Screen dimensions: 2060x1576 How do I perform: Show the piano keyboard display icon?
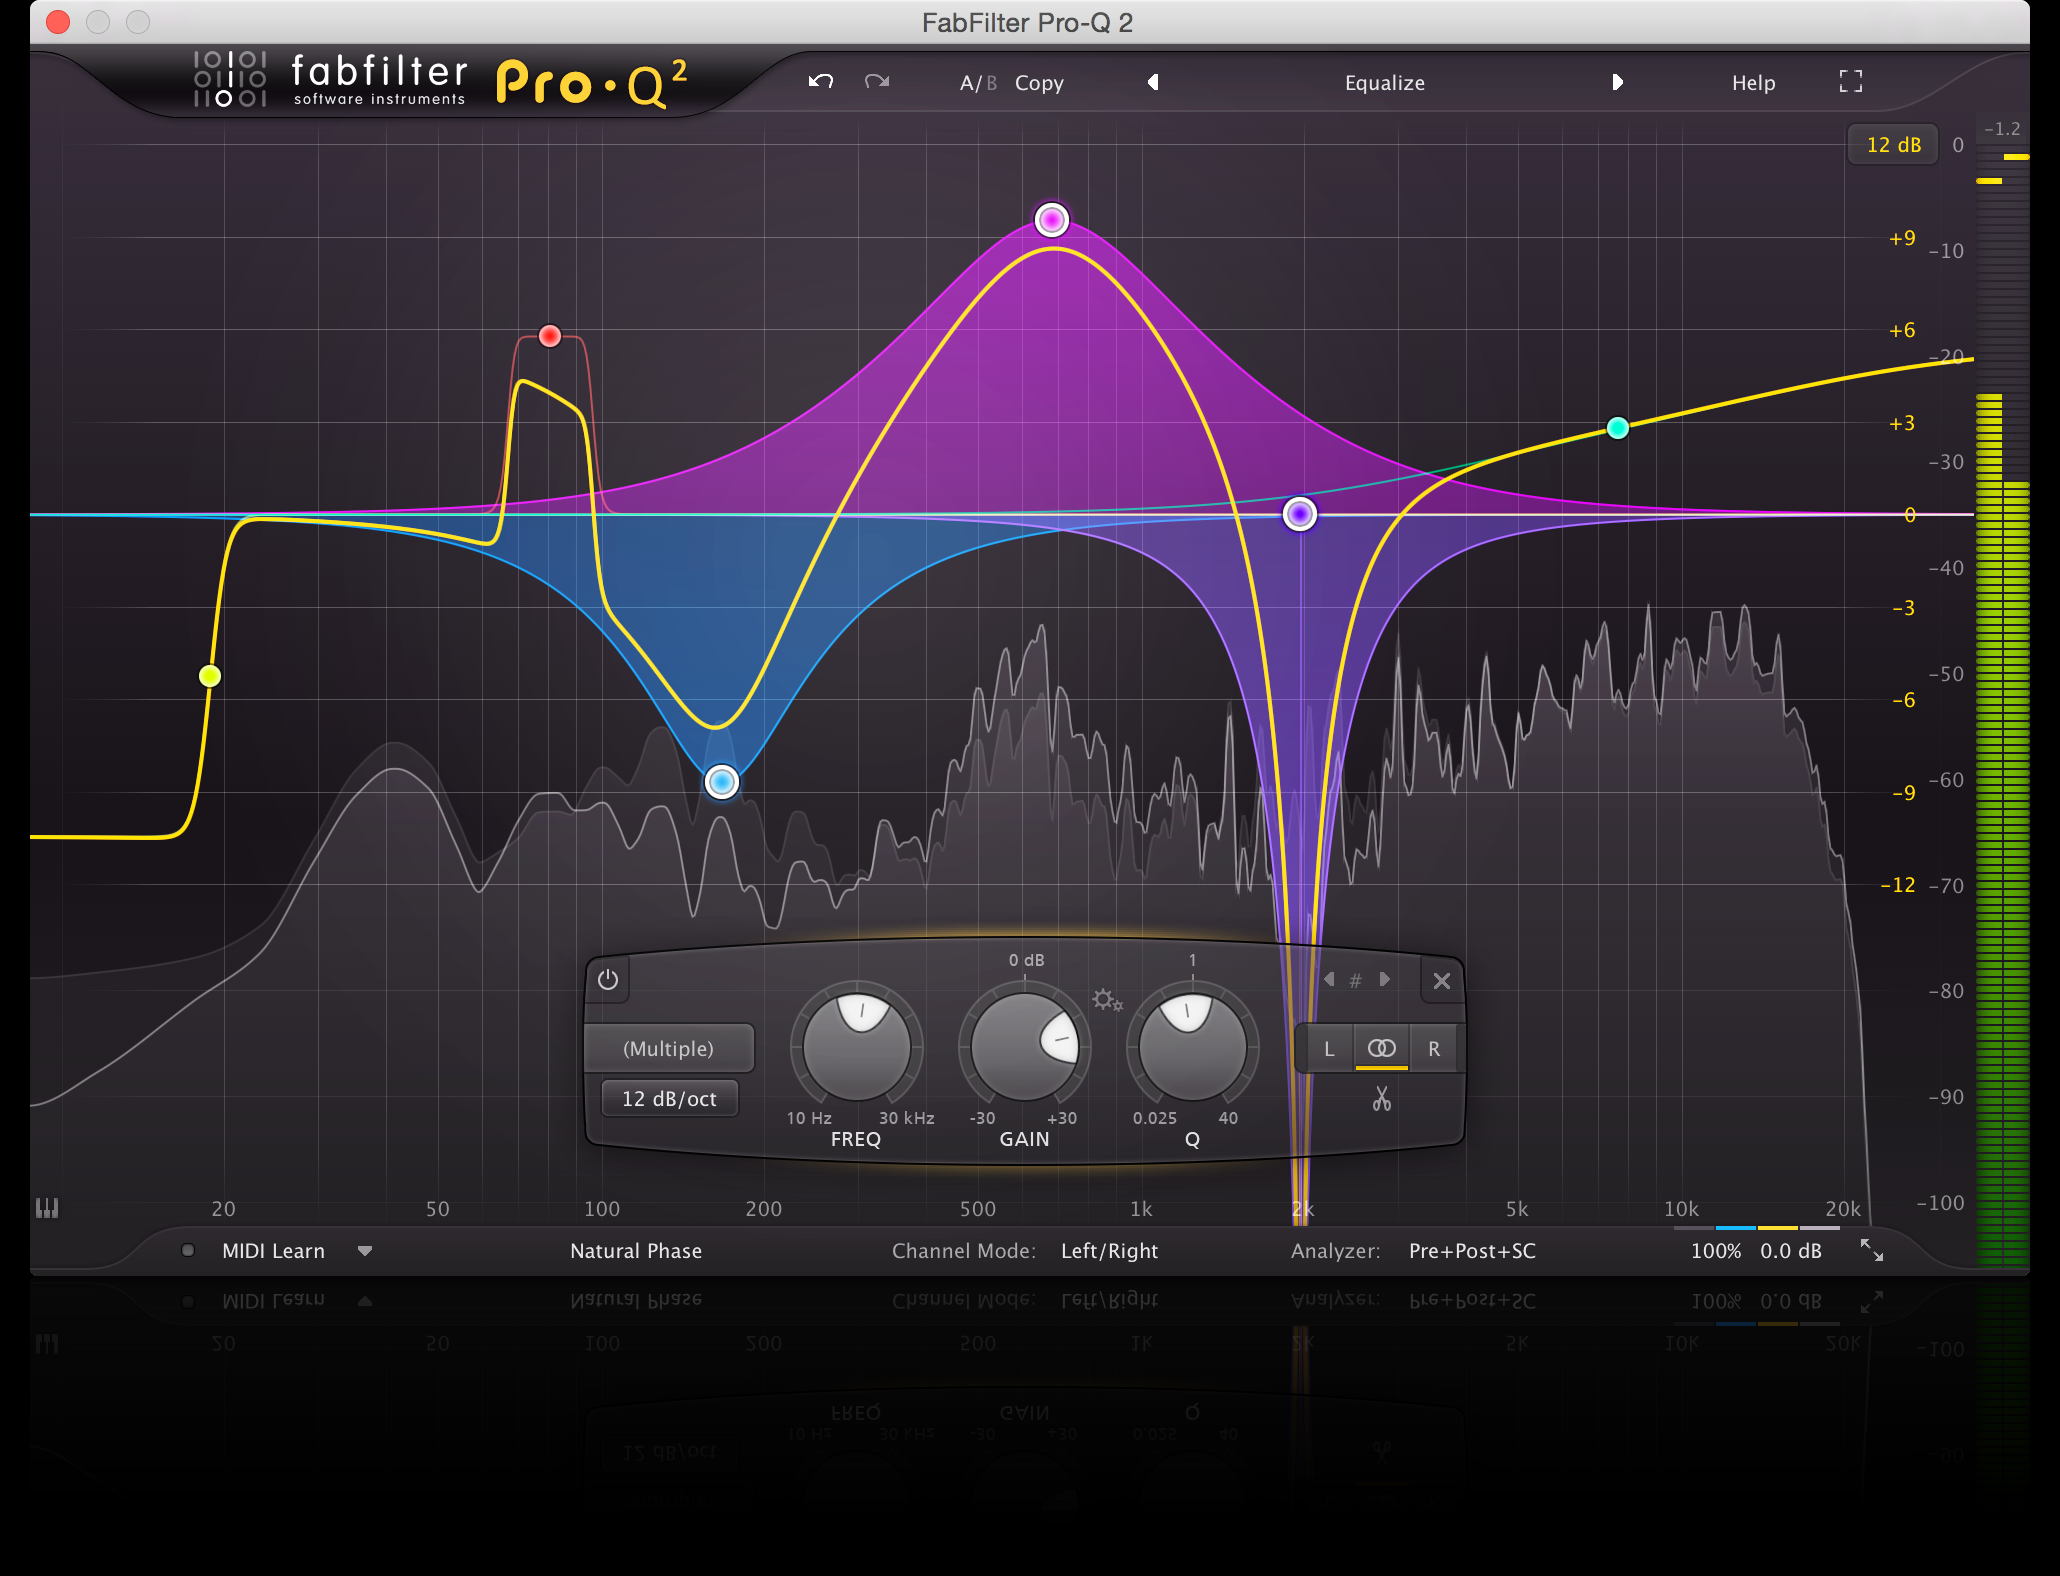point(47,1208)
